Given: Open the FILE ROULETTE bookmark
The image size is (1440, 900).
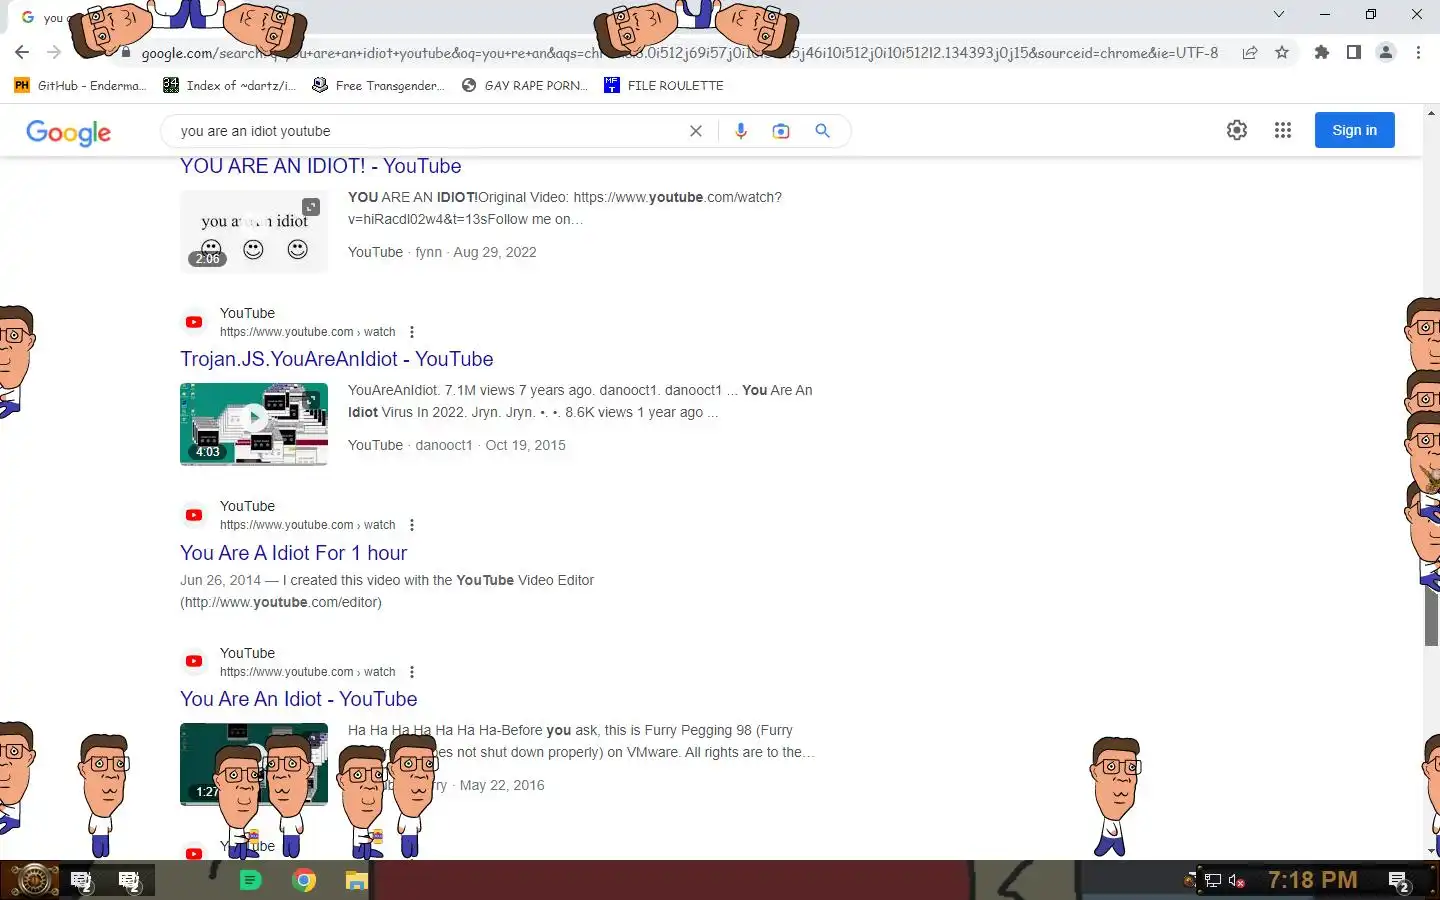Looking at the screenshot, I should (x=664, y=85).
